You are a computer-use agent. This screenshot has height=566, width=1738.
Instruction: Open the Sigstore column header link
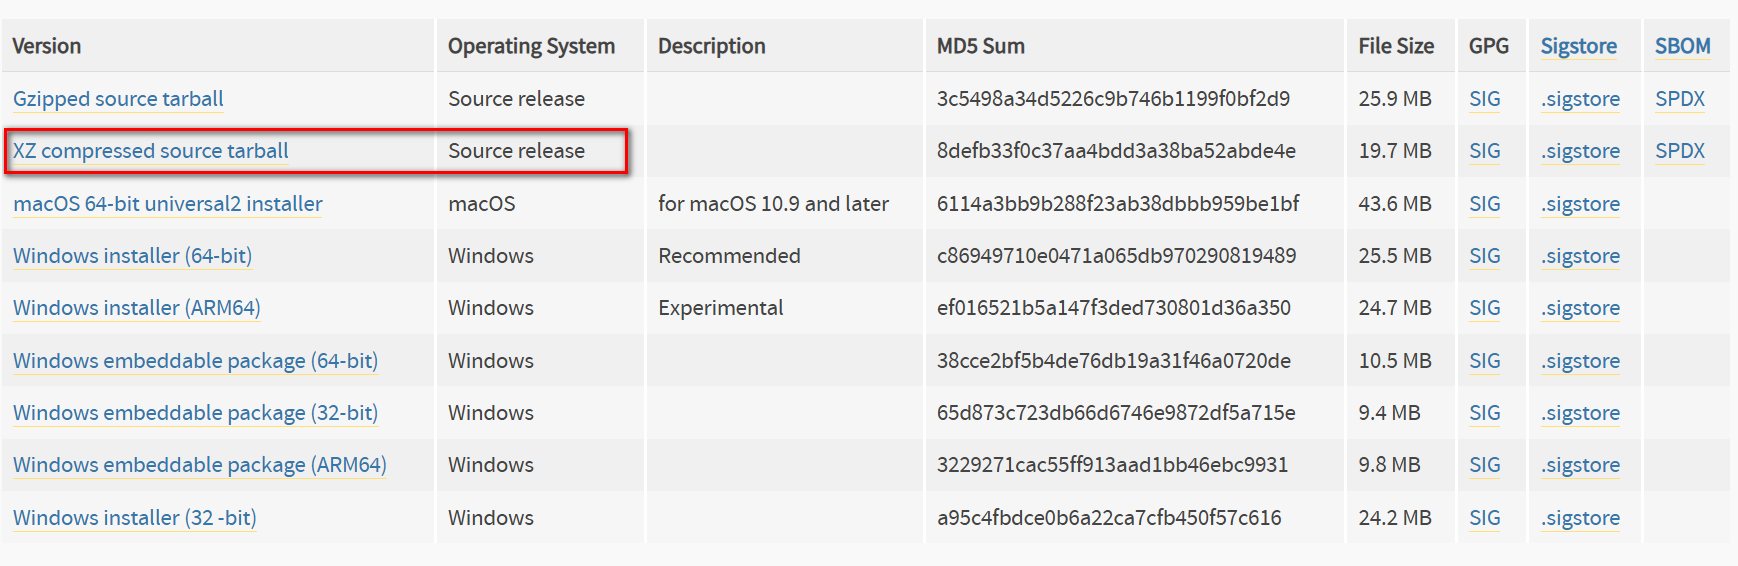click(1578, 46)
